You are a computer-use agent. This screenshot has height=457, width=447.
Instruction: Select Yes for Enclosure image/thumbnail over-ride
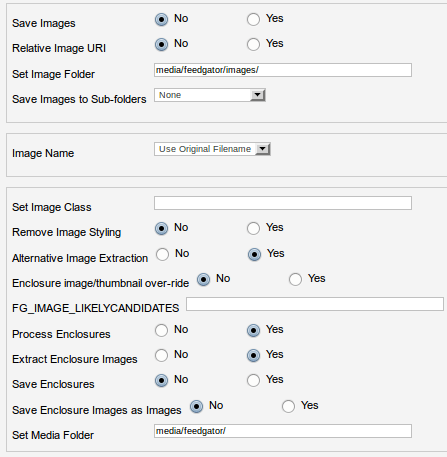coord(295,279)
